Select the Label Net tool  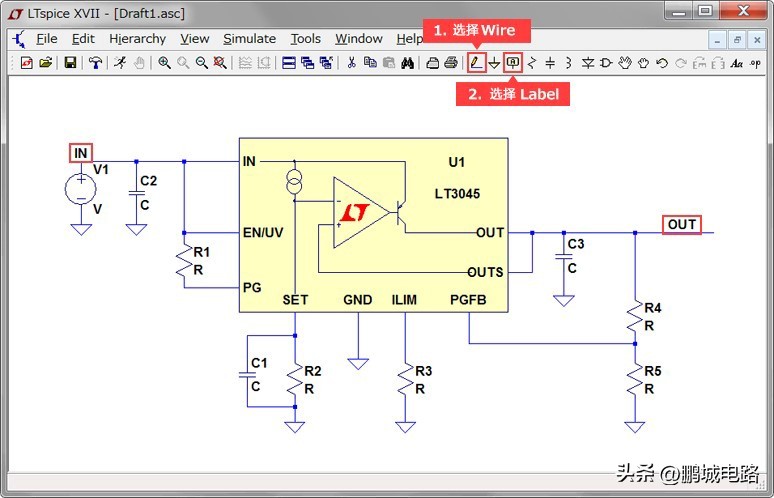513,63
